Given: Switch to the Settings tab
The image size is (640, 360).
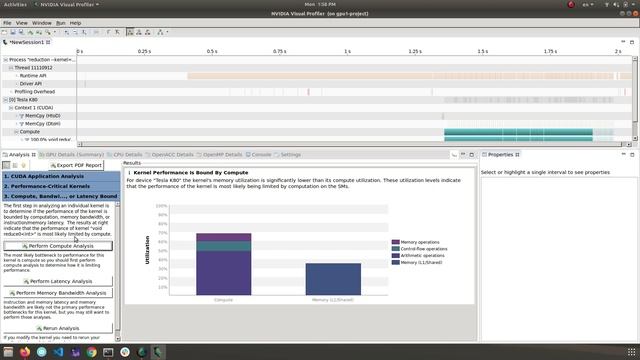Looking at the screenshot, I should (x=288, y=155).
